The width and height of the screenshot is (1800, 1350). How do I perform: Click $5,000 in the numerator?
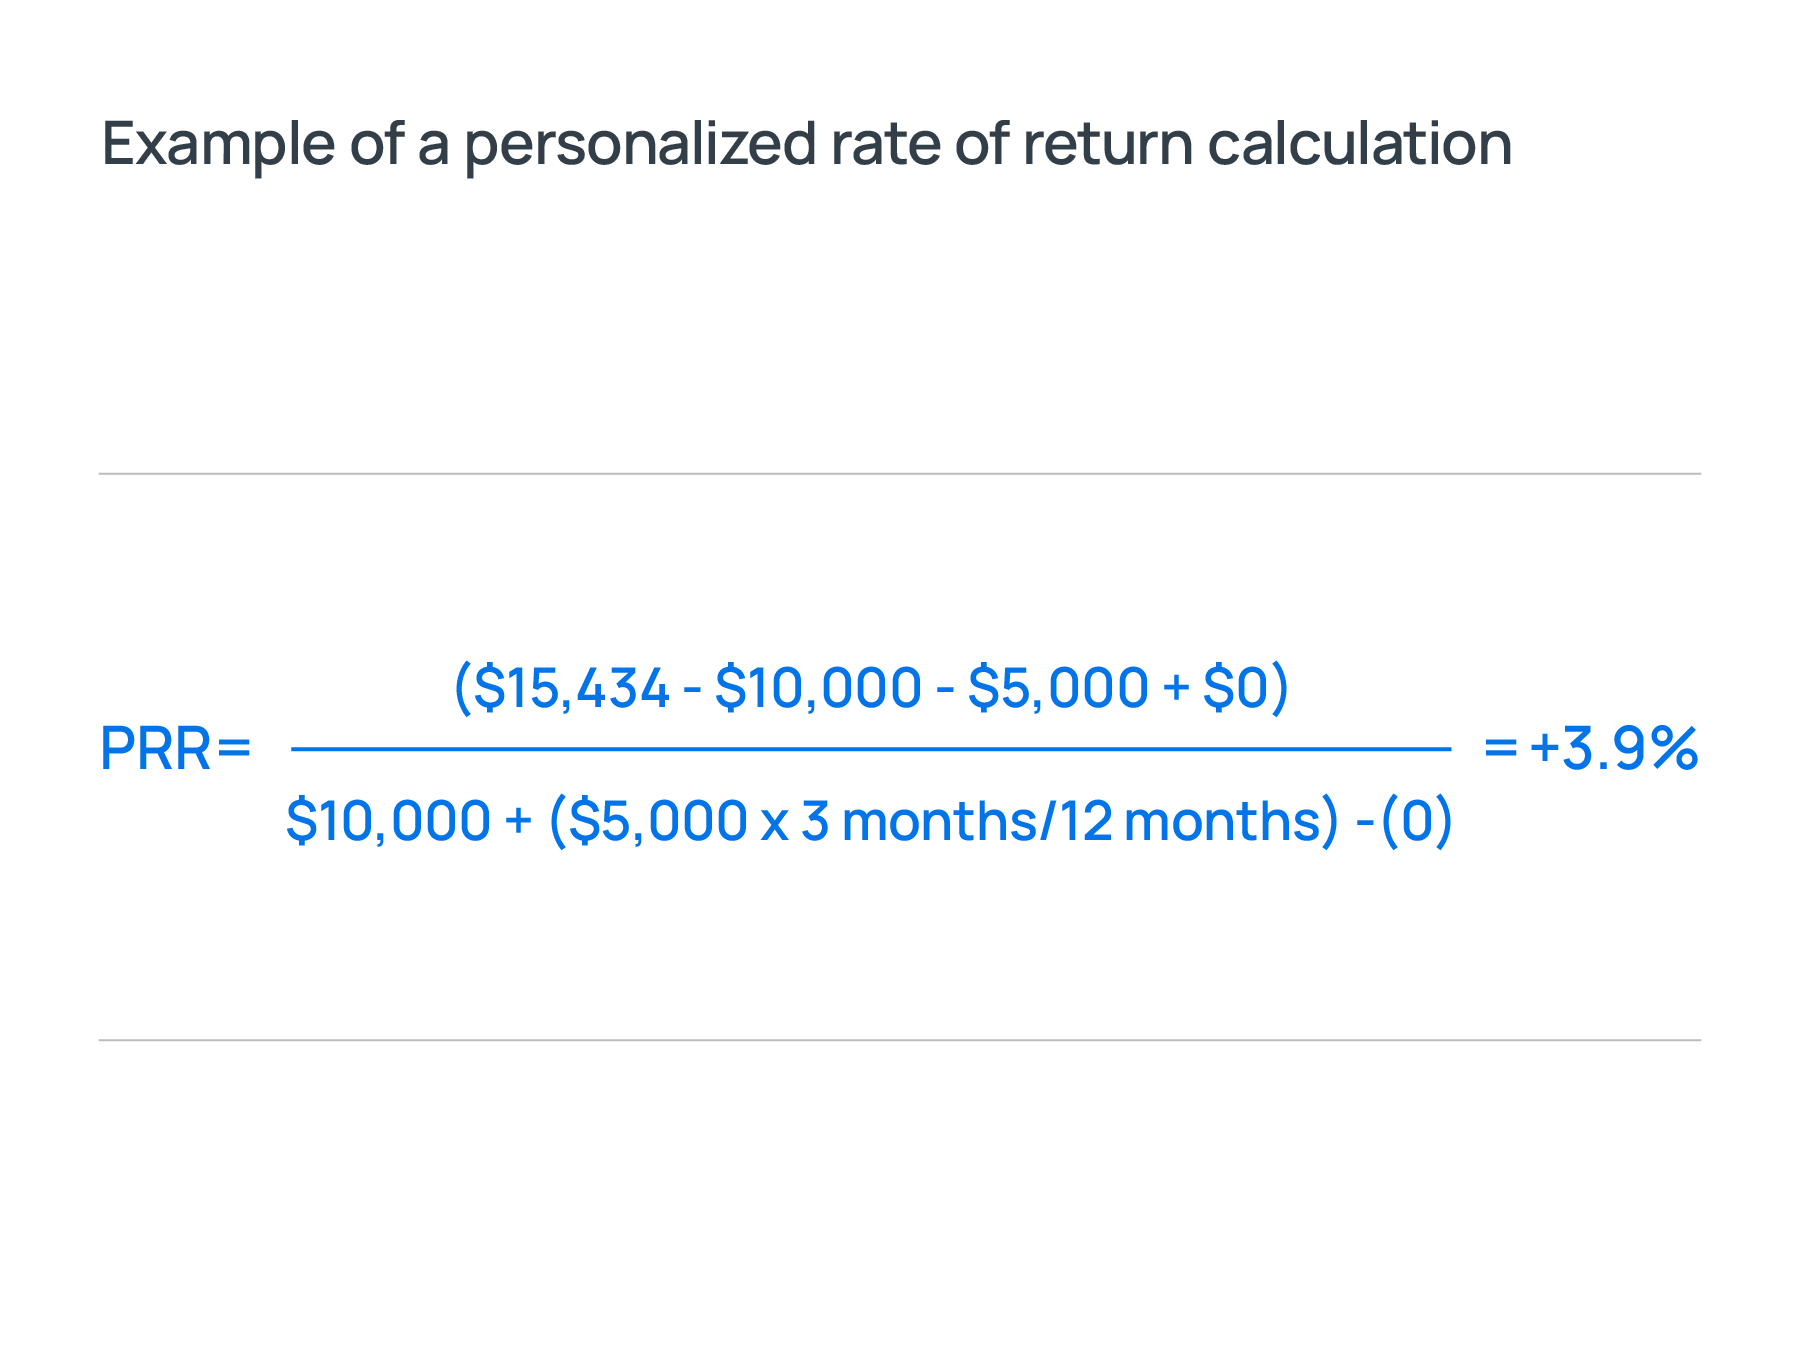click(1058, 688)
